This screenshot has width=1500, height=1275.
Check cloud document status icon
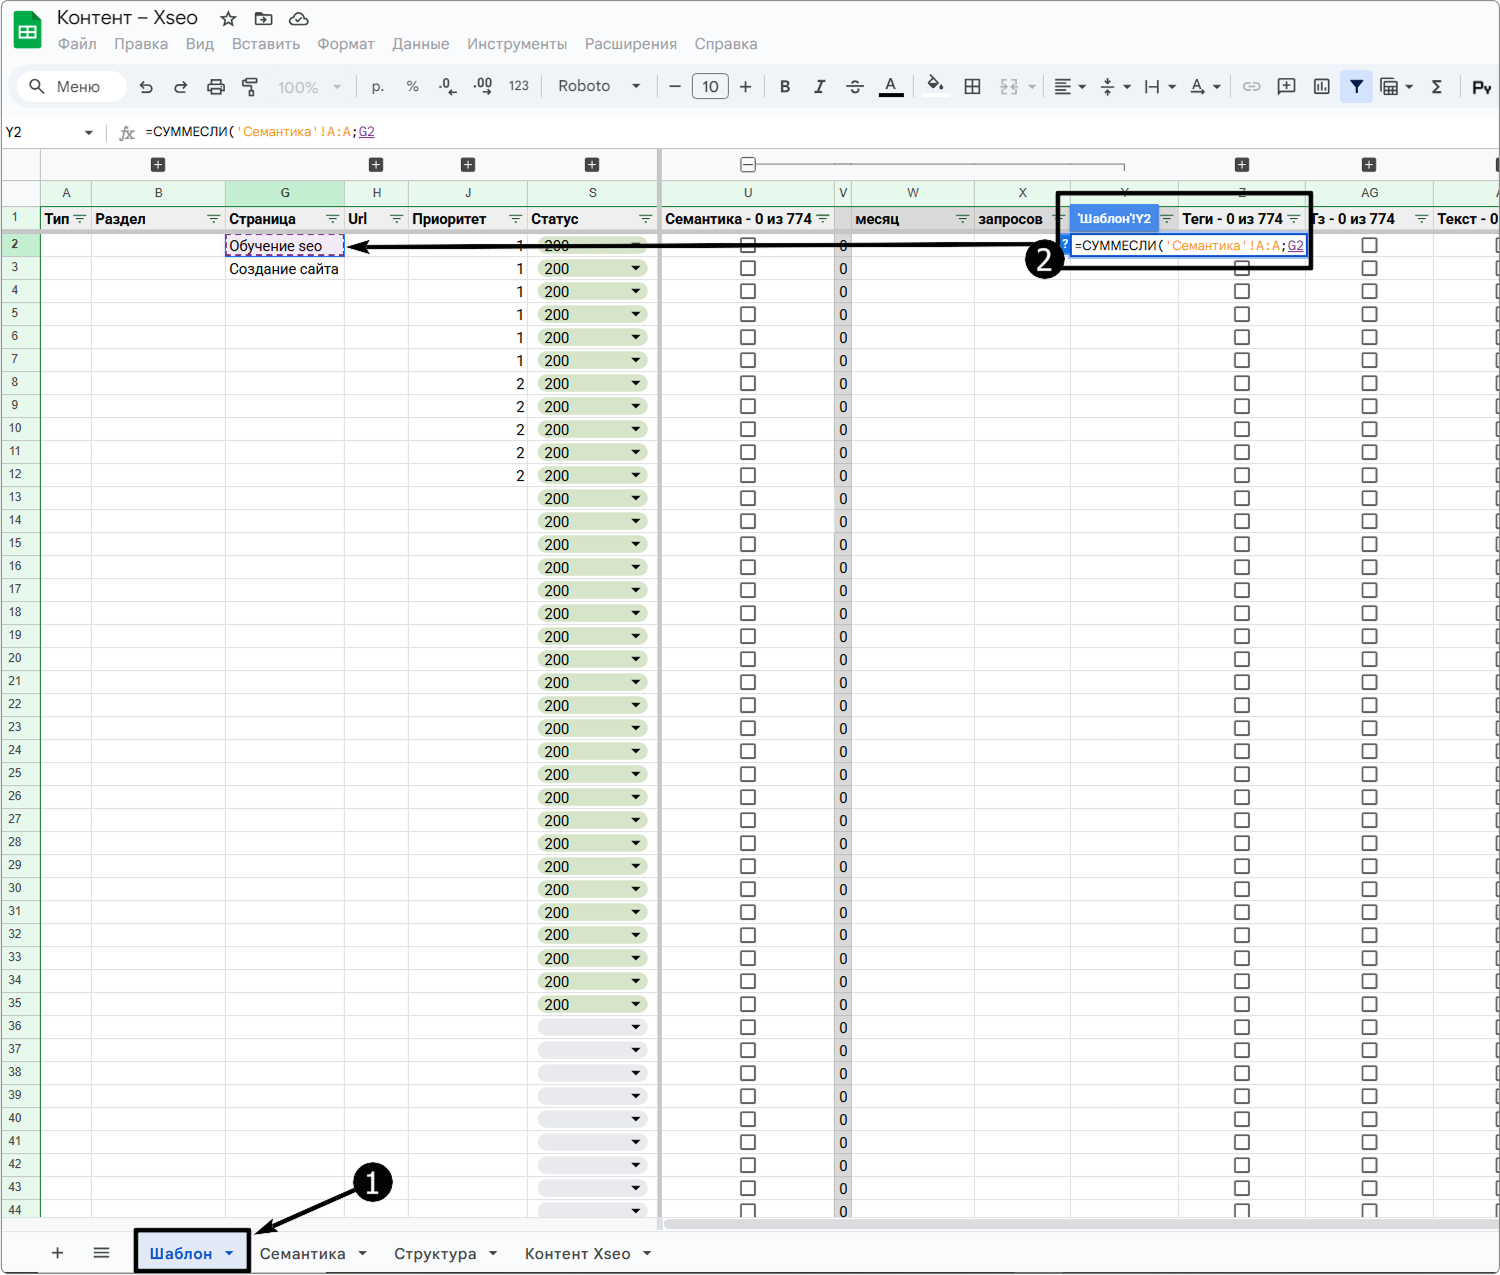298,18
